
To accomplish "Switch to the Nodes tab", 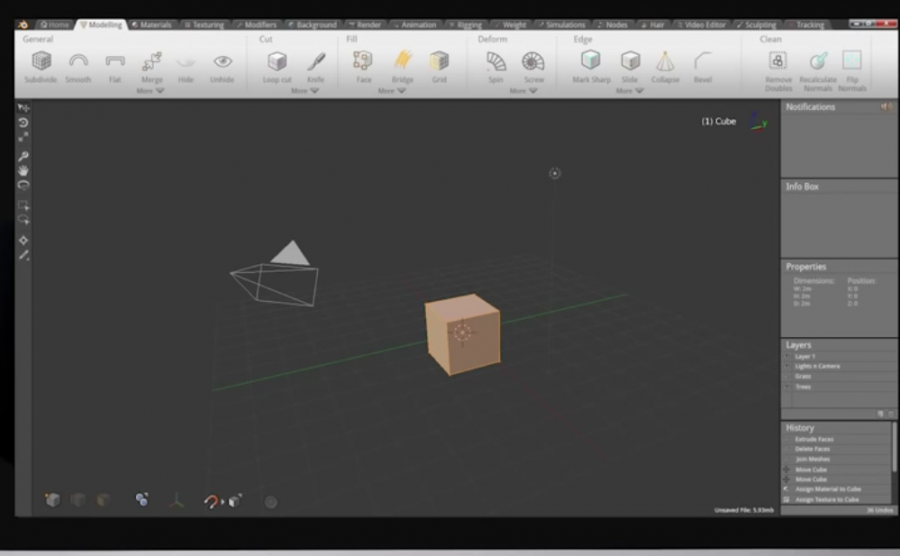I will 613,25.
